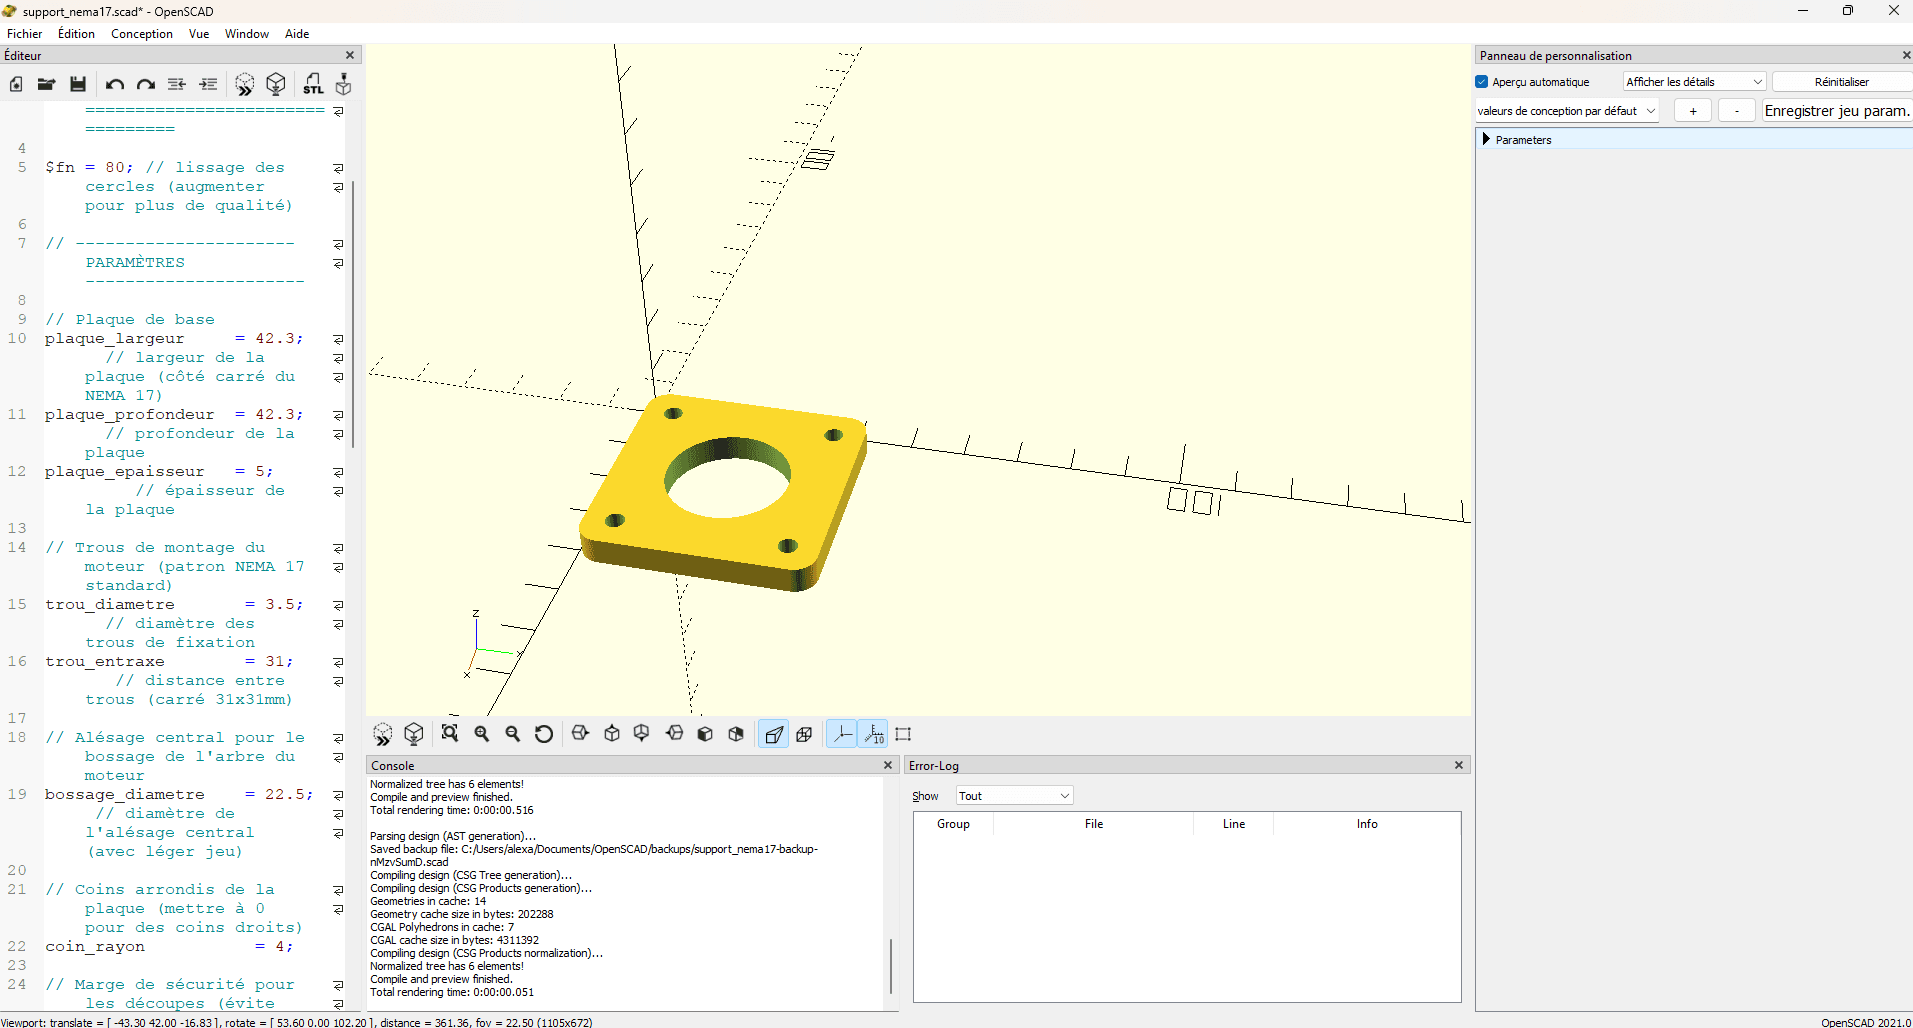The width and height of the screenshot is (1913, 1028).
Task: Click code line trou_diametre = 3.5
Action: pyautogui.click(x=174, y=605)
